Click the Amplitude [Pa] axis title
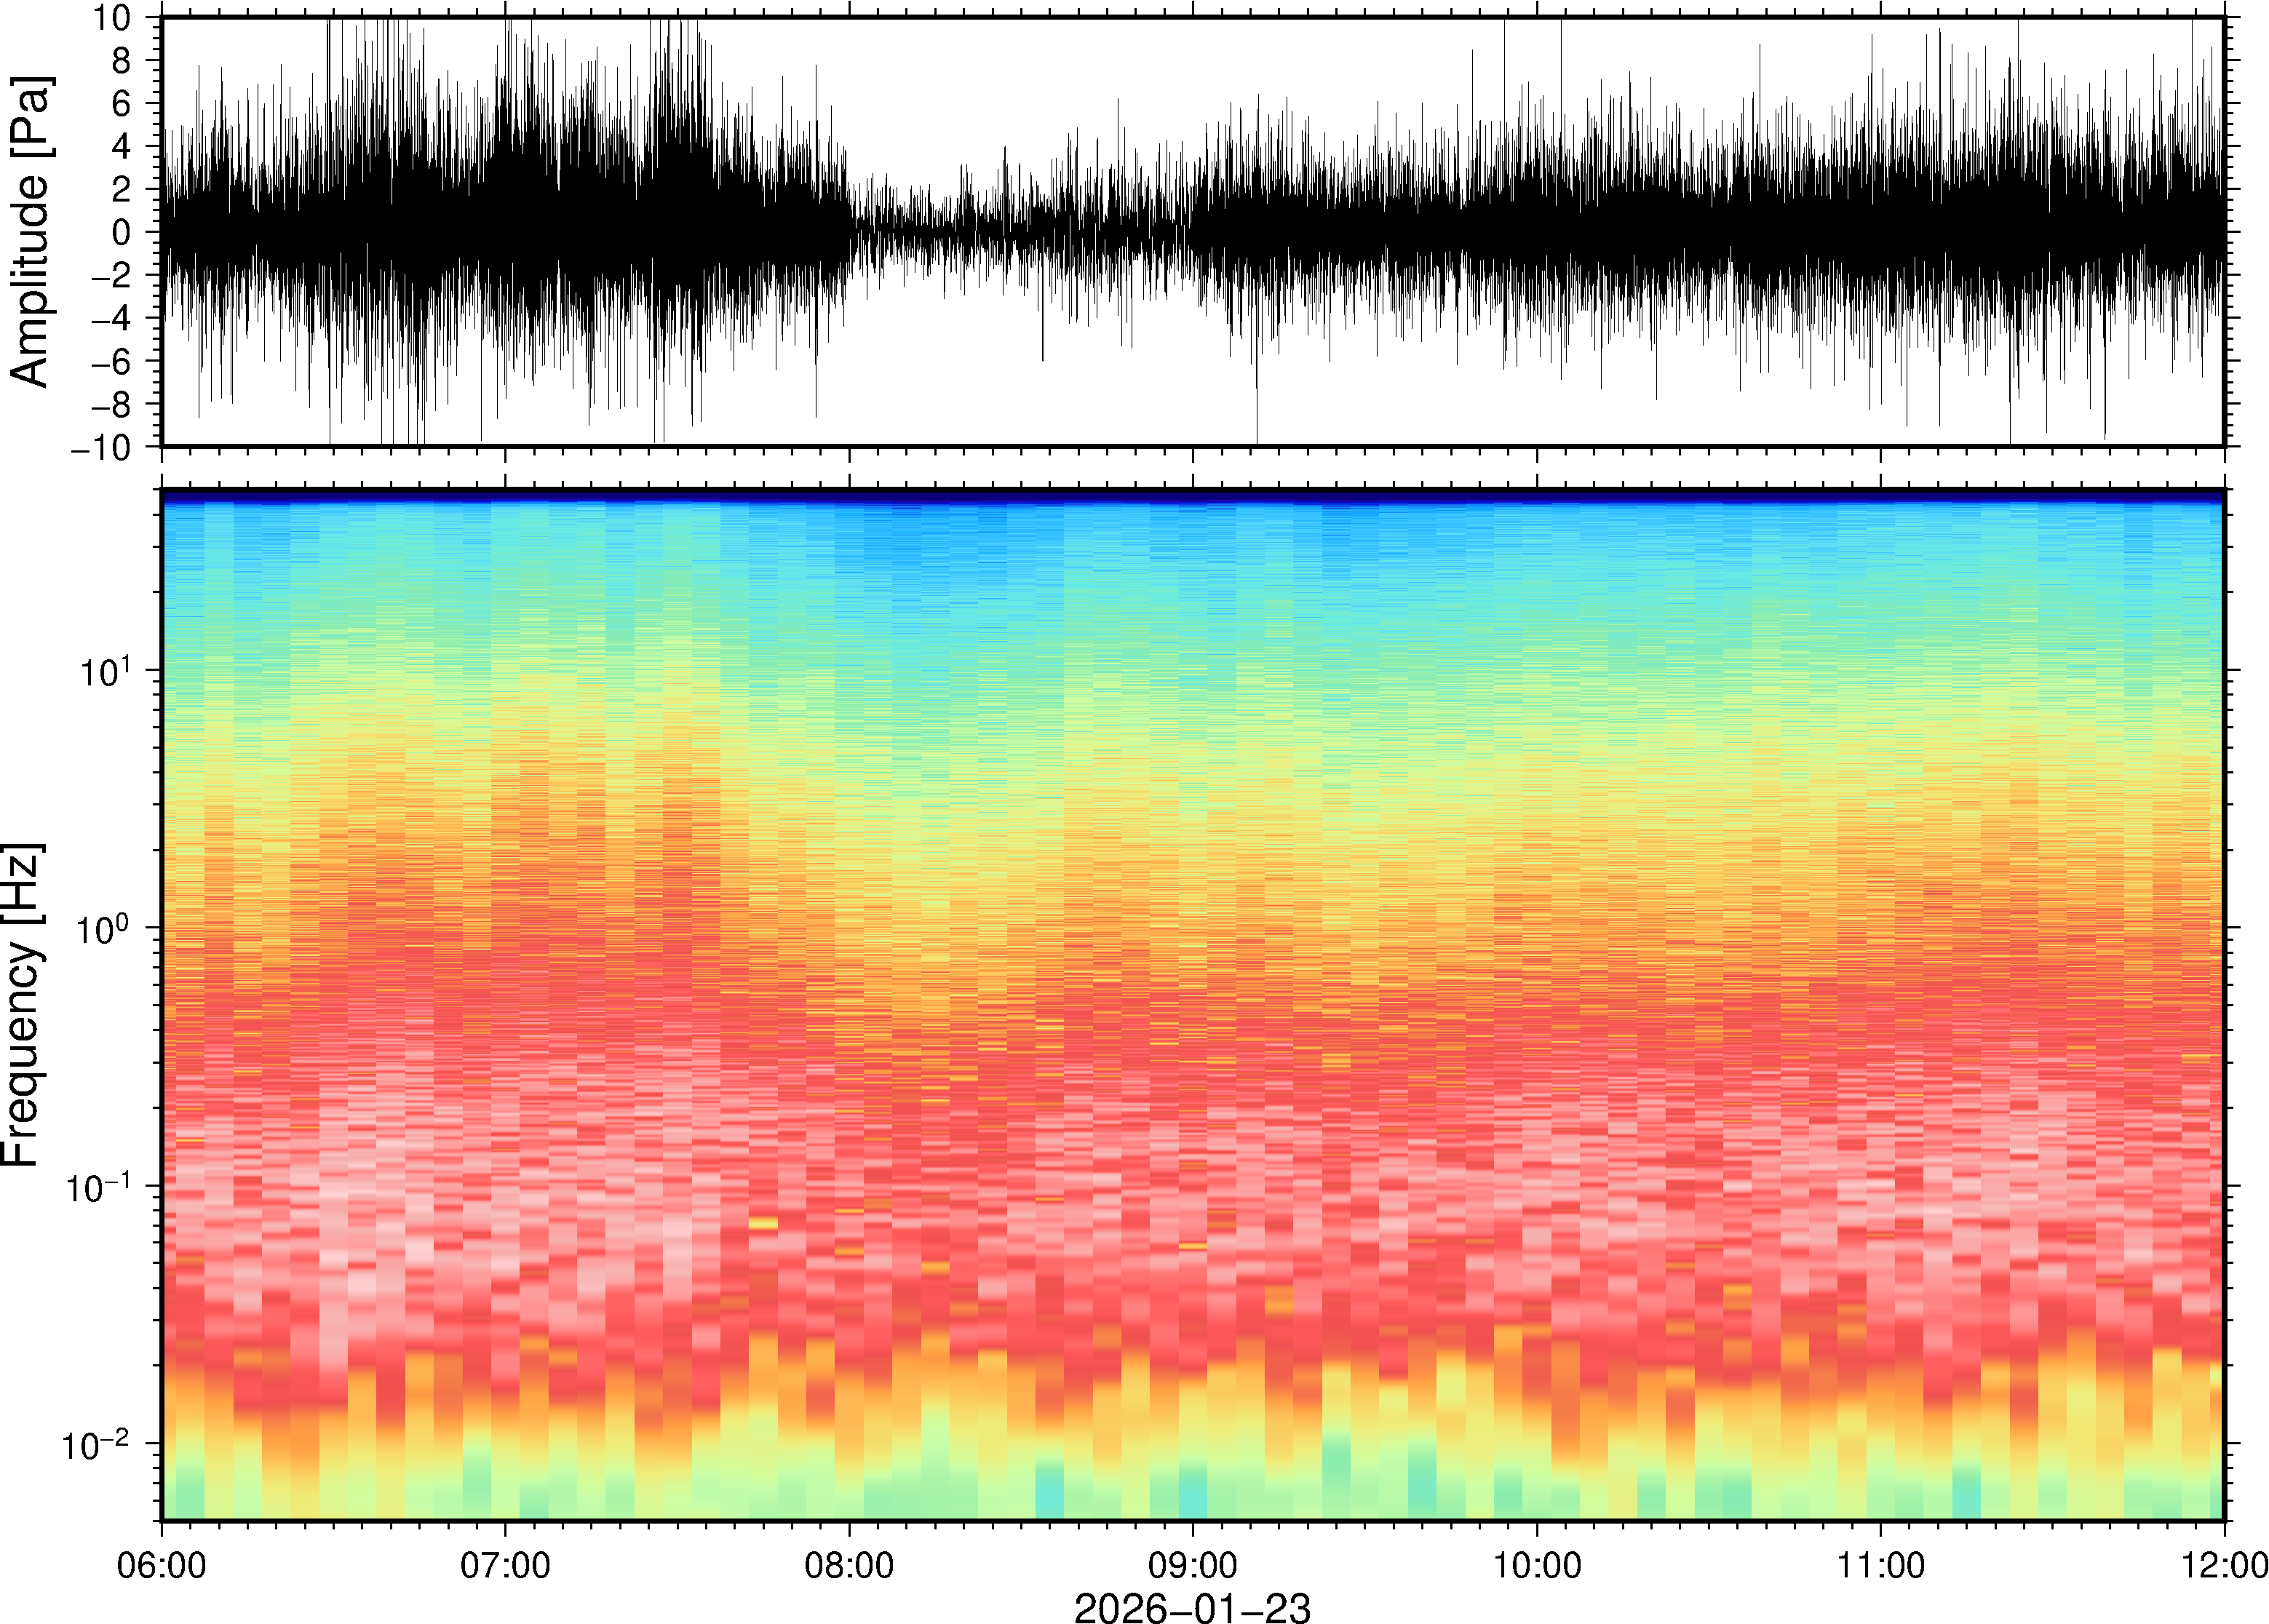This screenshot has width=2269, height=1624. (30, 231)
